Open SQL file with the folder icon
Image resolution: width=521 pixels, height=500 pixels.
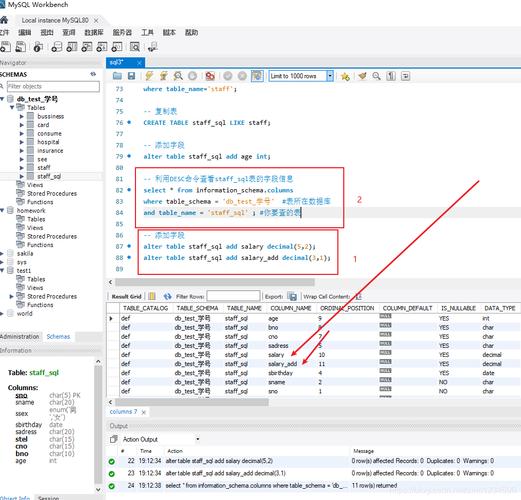click(x=117, y=76)
